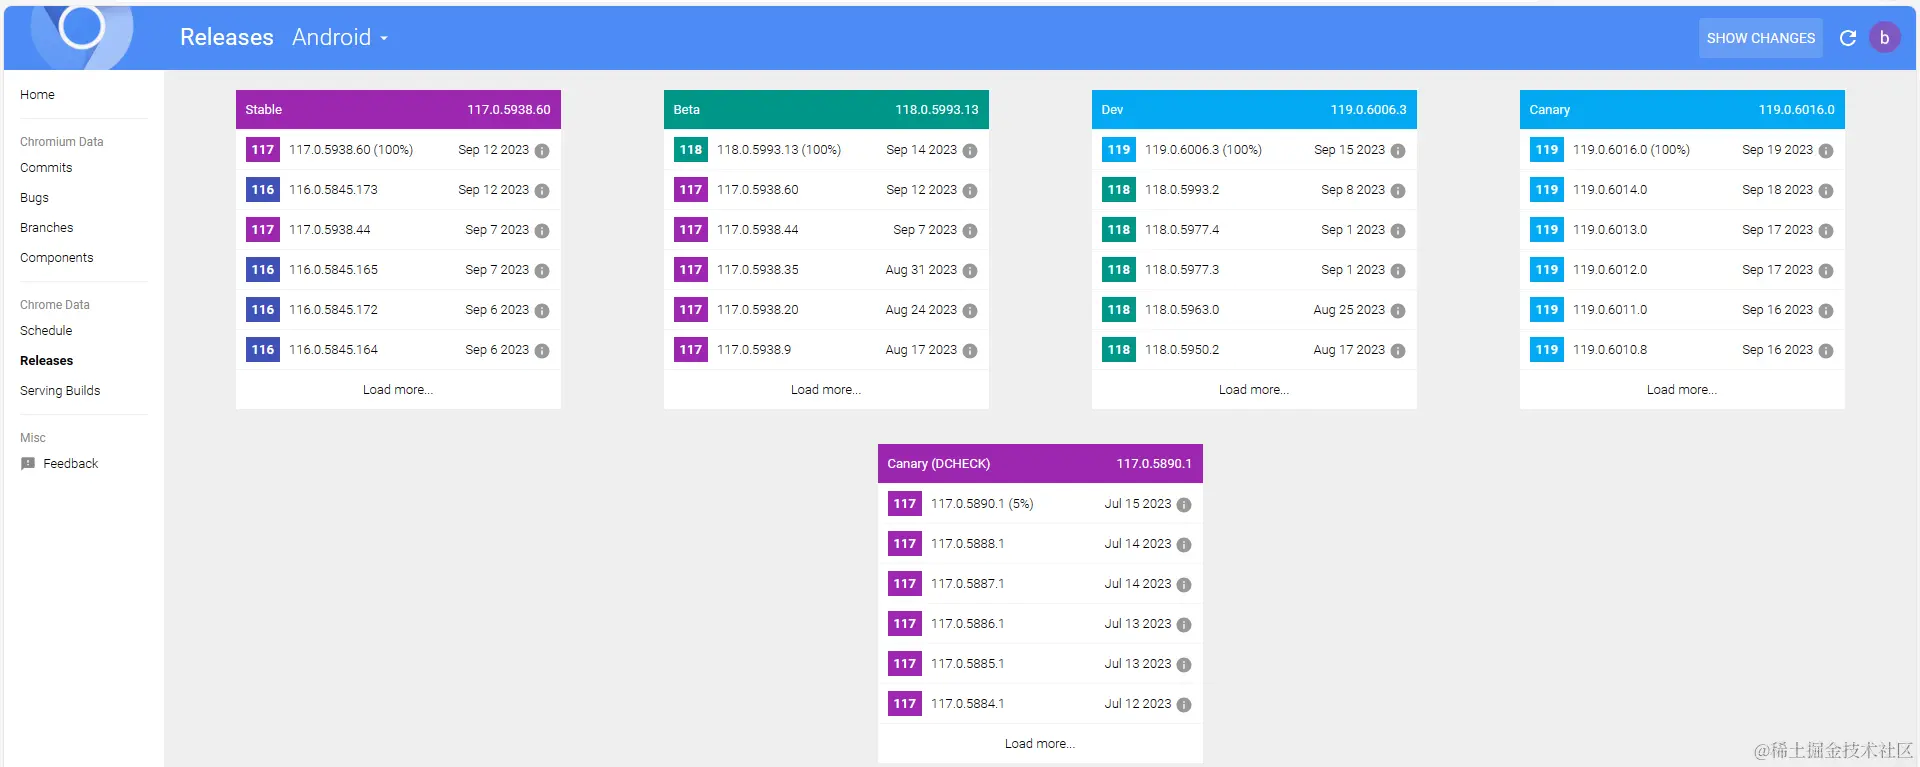This screenshot has height=767, width=1920.
Task: Select version text 117.0.5938.60 in Beta
Action: click(758, 190)
